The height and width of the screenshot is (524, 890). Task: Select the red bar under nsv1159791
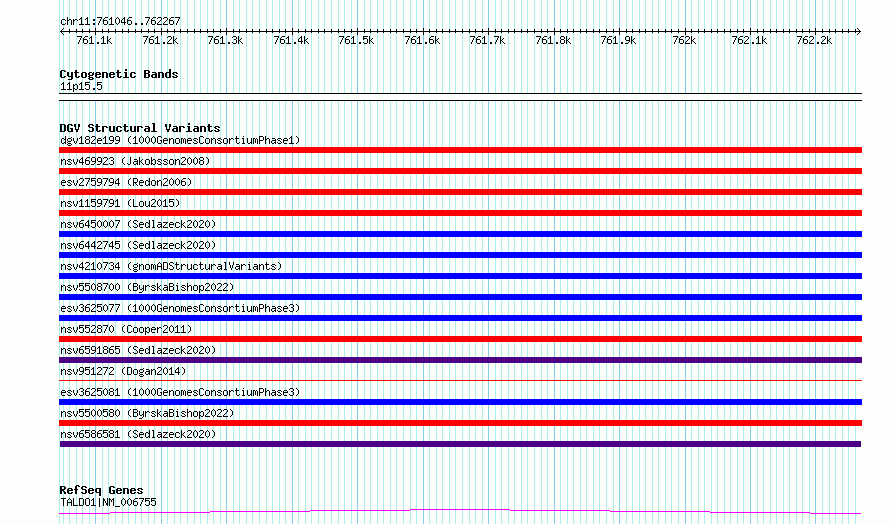pos(460,213)
